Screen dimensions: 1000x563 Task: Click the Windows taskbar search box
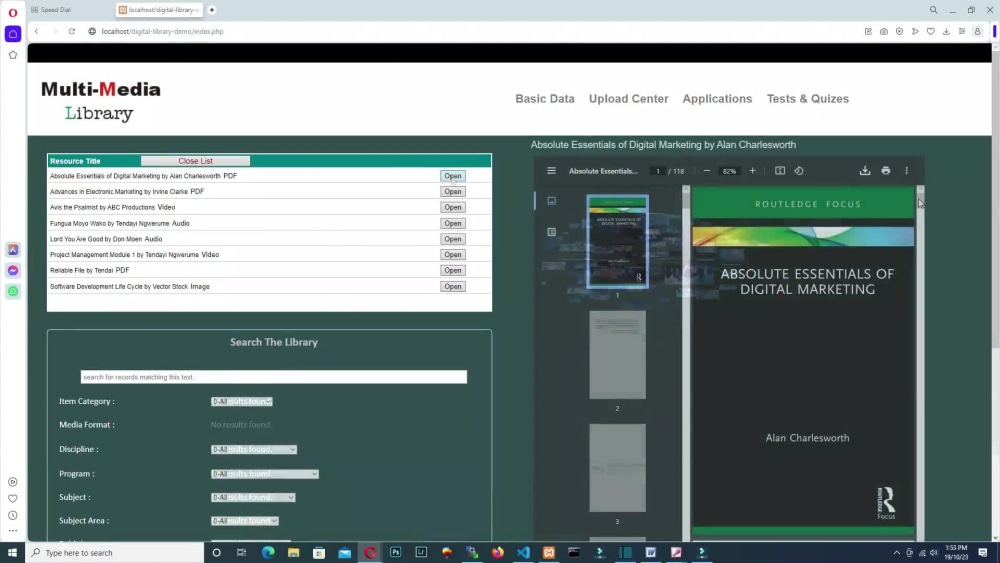pos(115,553)
